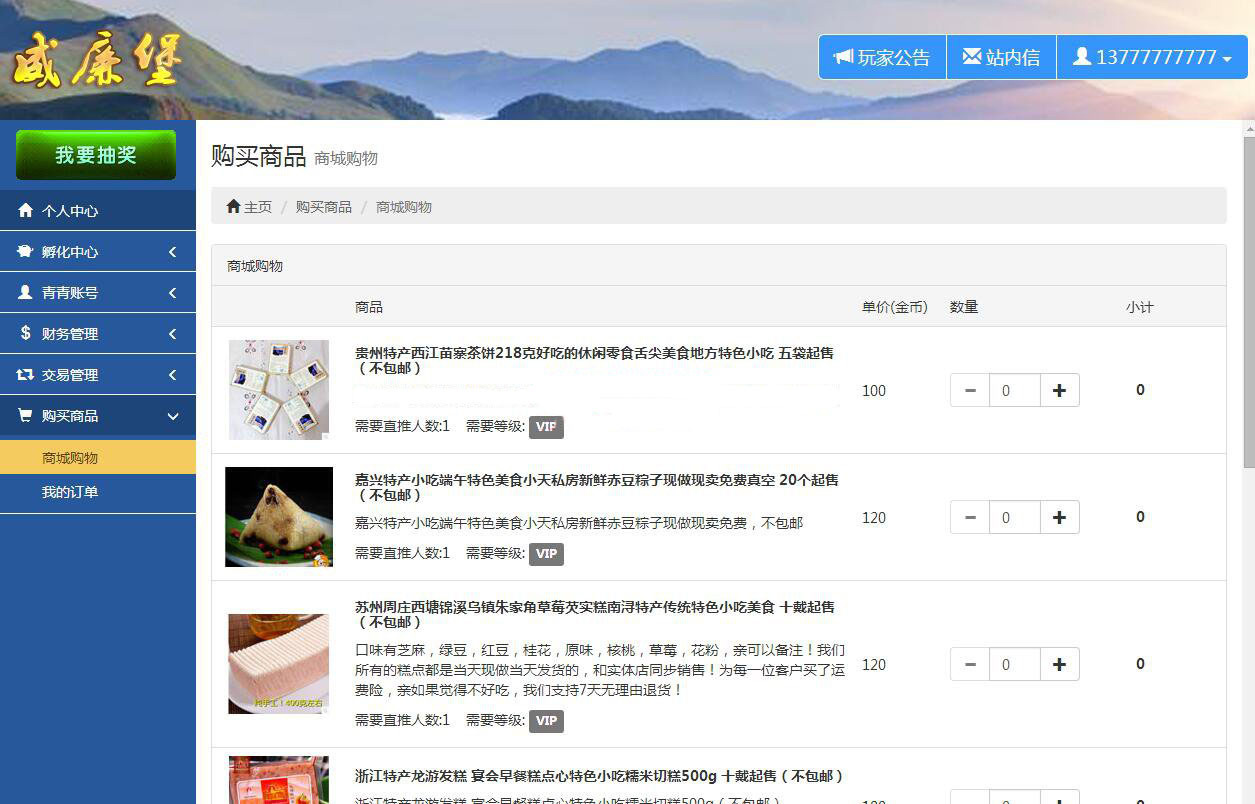Go to 购买商品 breadcrumb link
Viewport: 1255px width, 804px height.
323,207
